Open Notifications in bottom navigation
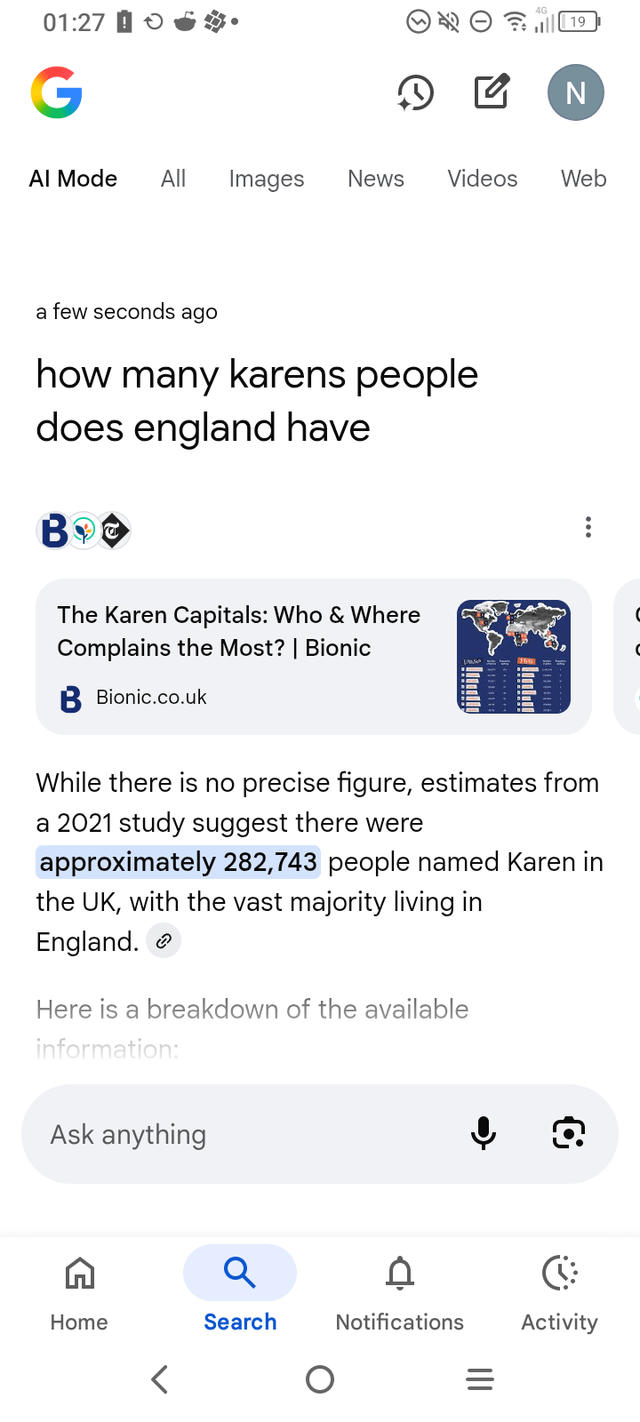 [x=400, y=1293]
